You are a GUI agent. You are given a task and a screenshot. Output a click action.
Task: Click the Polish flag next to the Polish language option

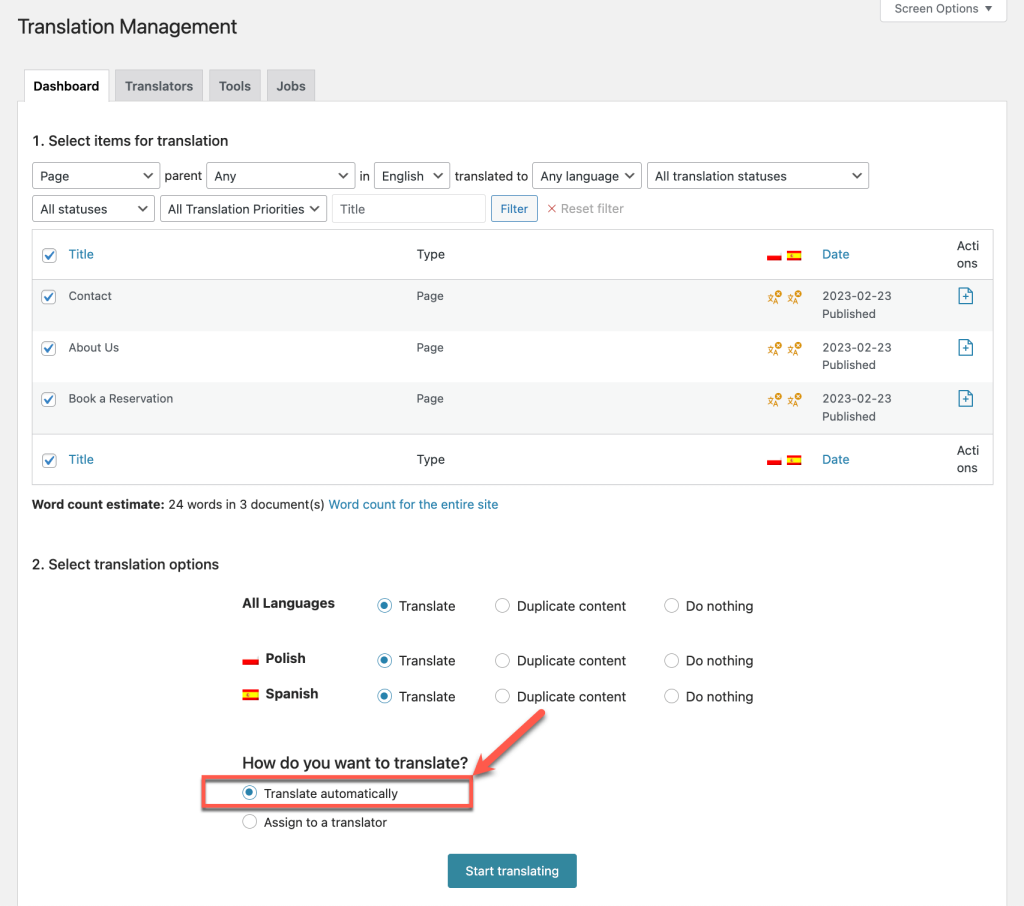click(250, 659)
